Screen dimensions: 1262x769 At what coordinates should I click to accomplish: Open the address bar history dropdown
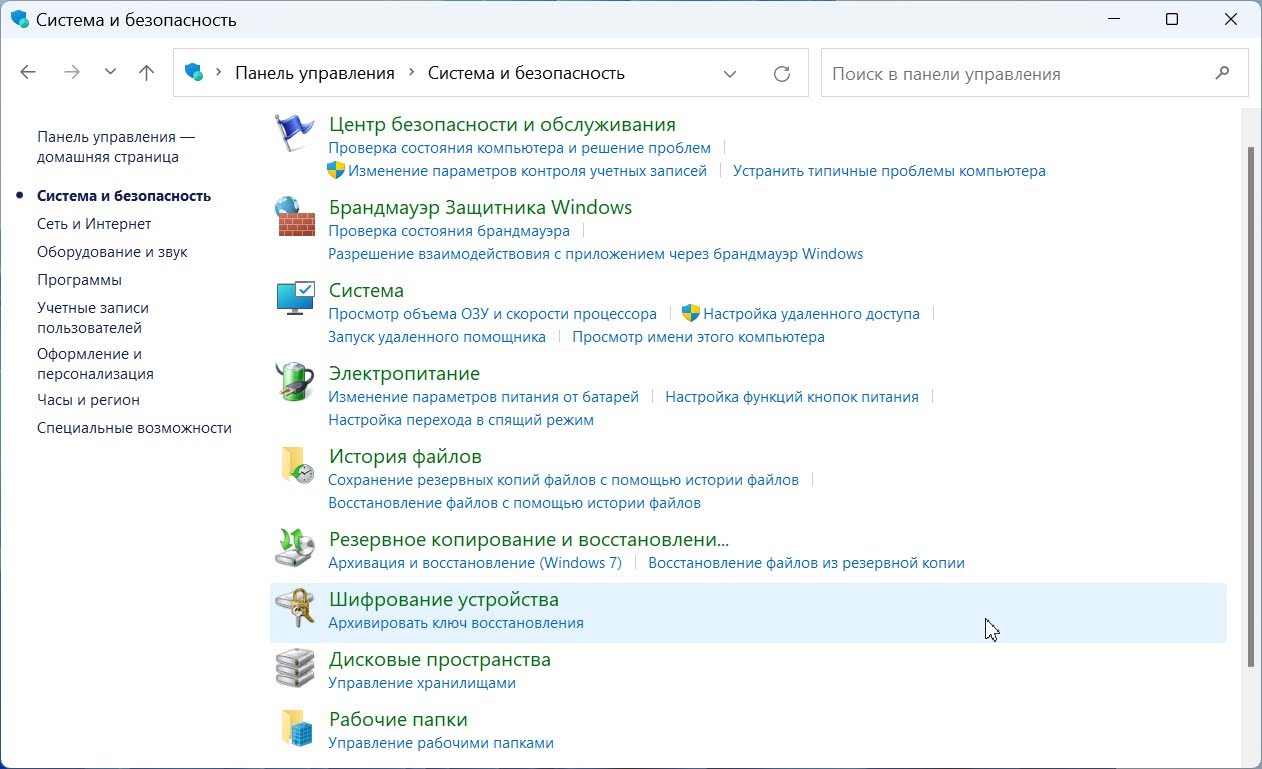point(730,72)
